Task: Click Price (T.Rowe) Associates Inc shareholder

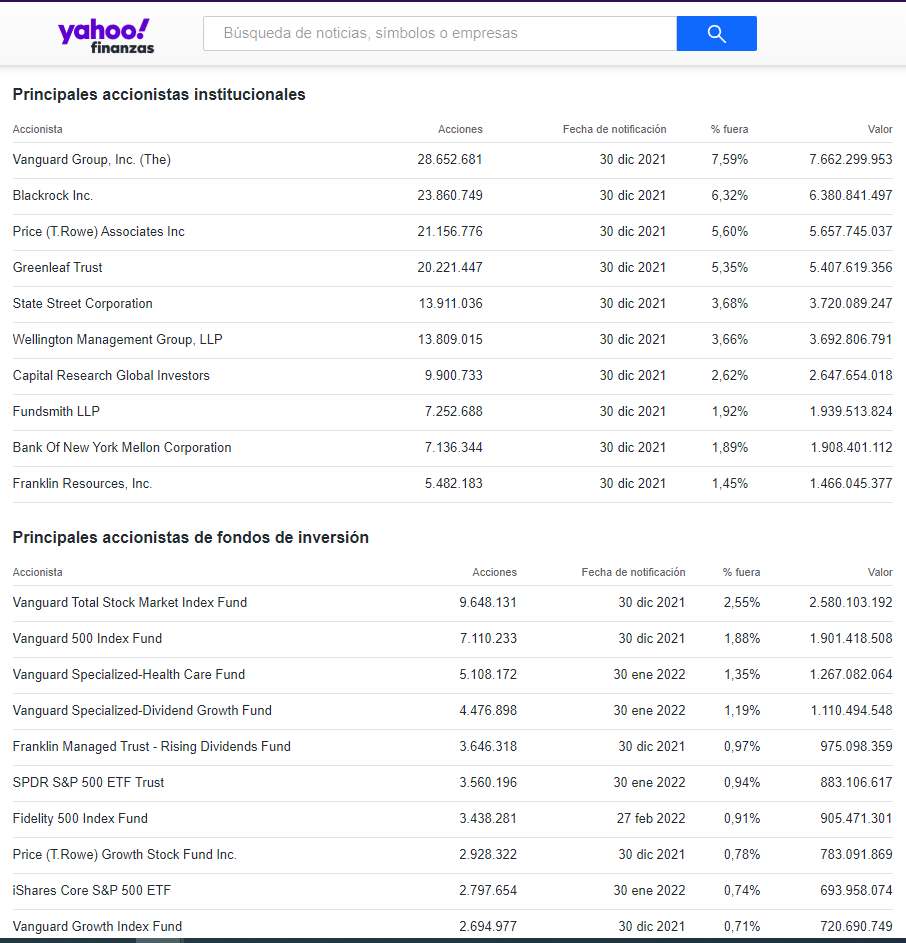Action: pos(99,232)
